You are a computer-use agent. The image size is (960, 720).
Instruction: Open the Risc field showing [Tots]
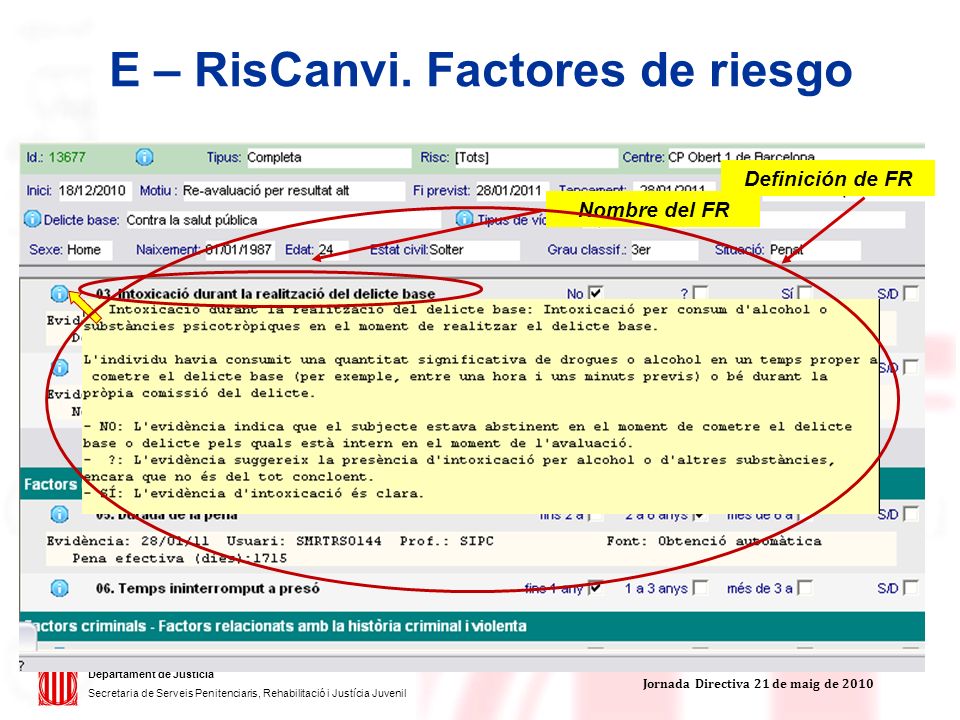[x=536, y=157]
